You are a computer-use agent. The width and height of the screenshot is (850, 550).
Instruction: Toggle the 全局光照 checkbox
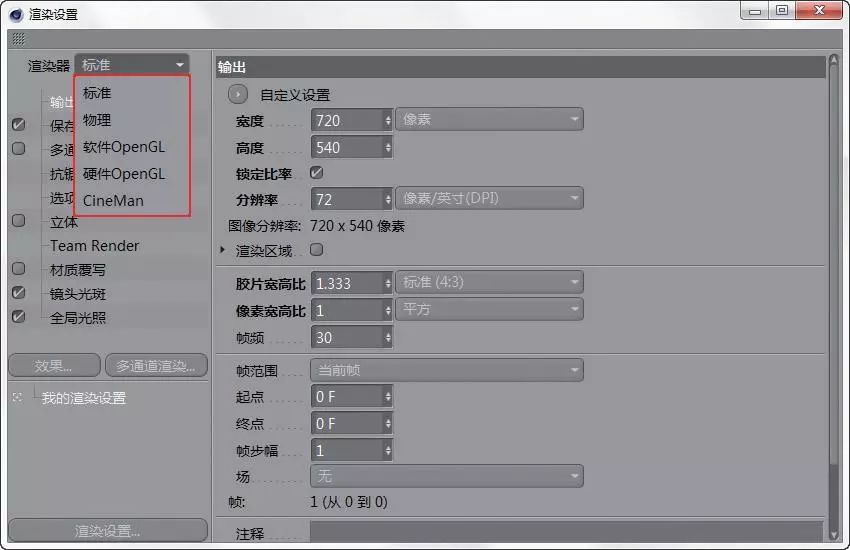(18, 316)
